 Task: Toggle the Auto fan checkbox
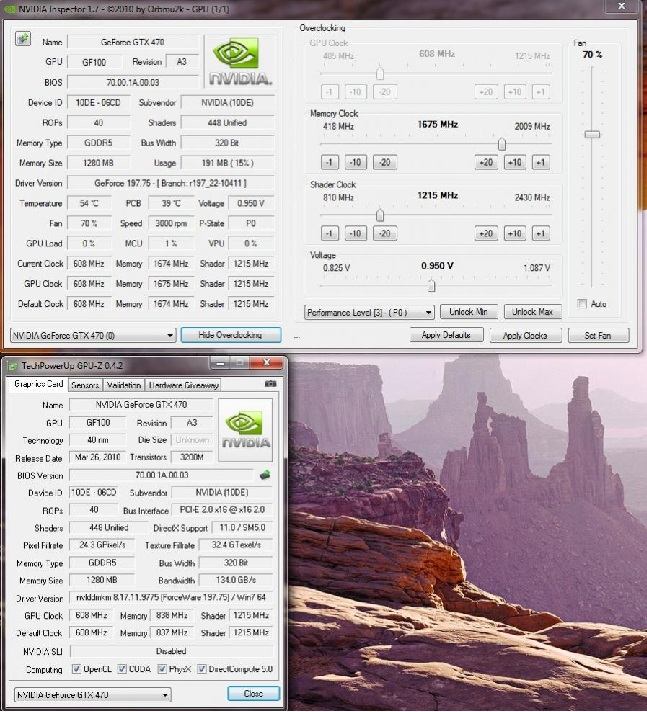coord(582,303)
